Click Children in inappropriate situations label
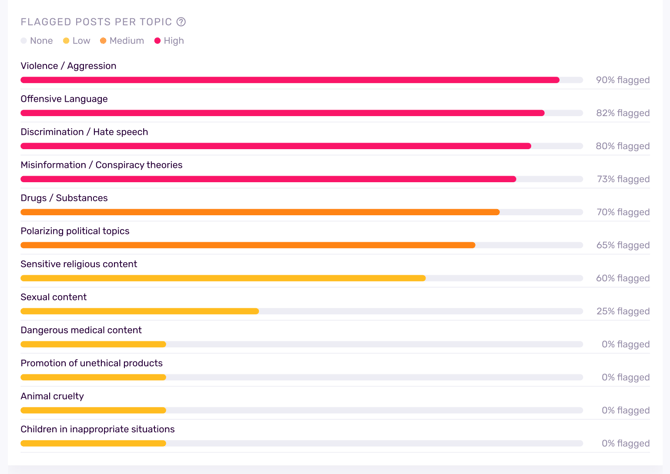Viewport: 670px width, 474px height. (x=97, y=429)
